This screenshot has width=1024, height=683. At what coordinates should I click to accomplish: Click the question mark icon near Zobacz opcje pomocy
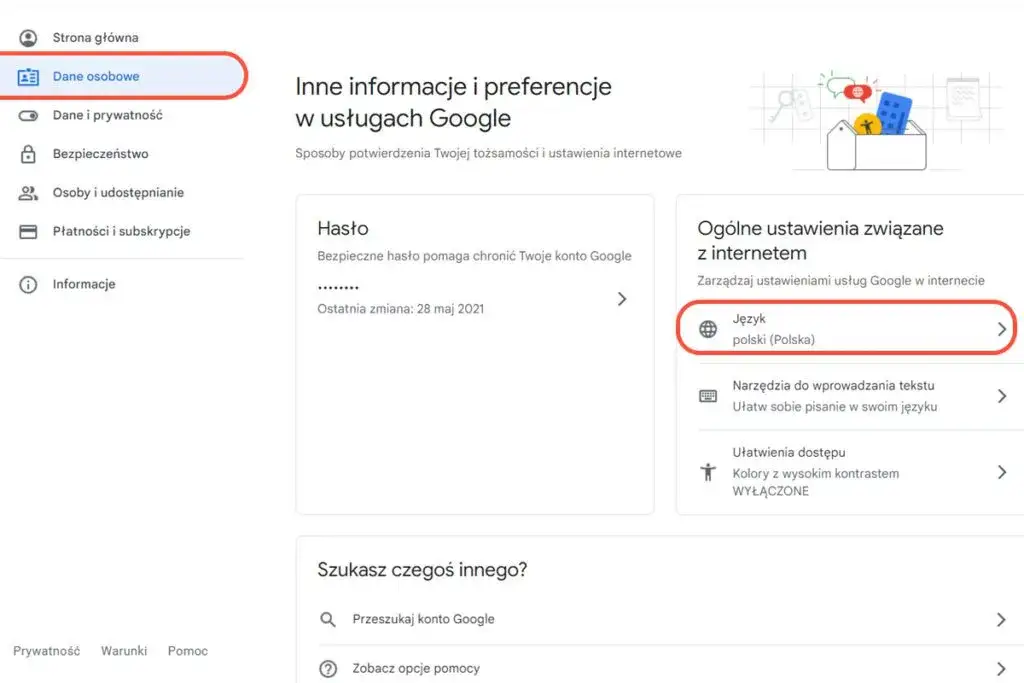click(x=327, y=668)
